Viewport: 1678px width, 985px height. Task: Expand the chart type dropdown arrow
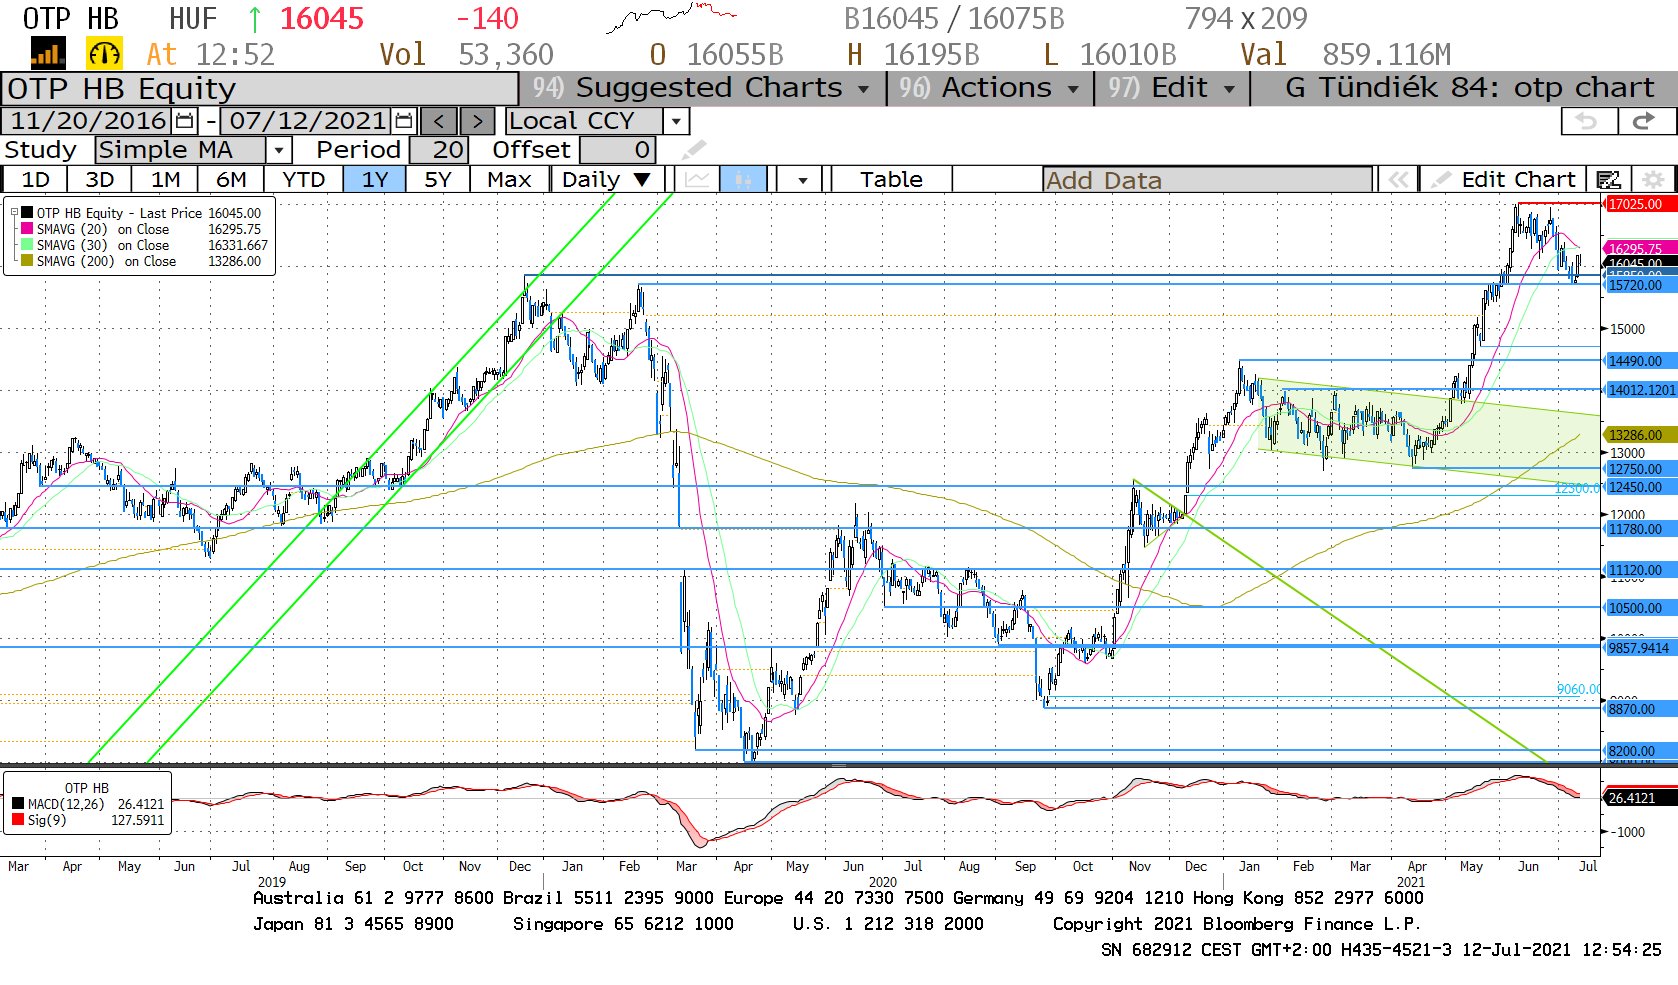[802, 180]
